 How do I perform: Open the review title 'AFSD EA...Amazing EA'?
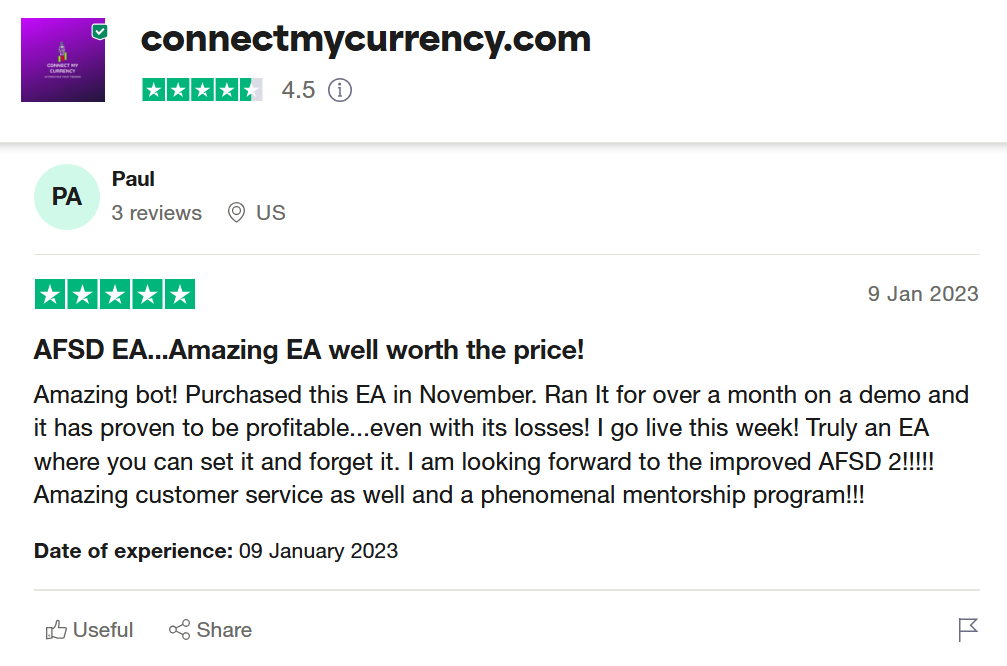(308, 351)
